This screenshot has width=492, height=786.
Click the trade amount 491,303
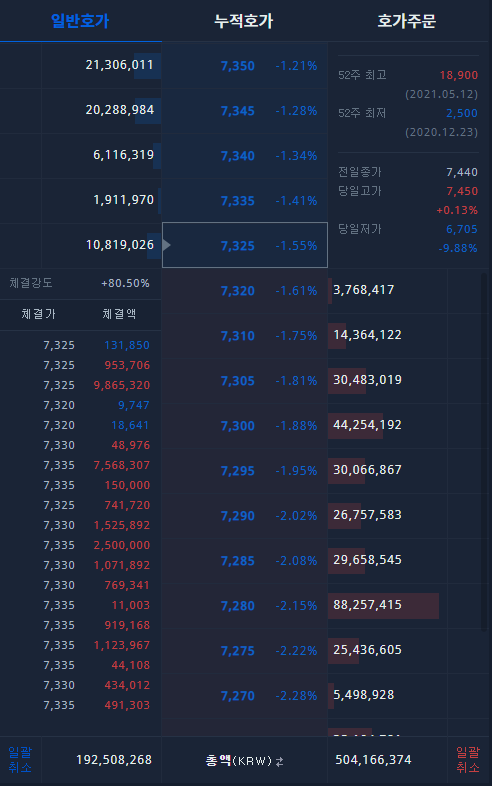point(127,706)
